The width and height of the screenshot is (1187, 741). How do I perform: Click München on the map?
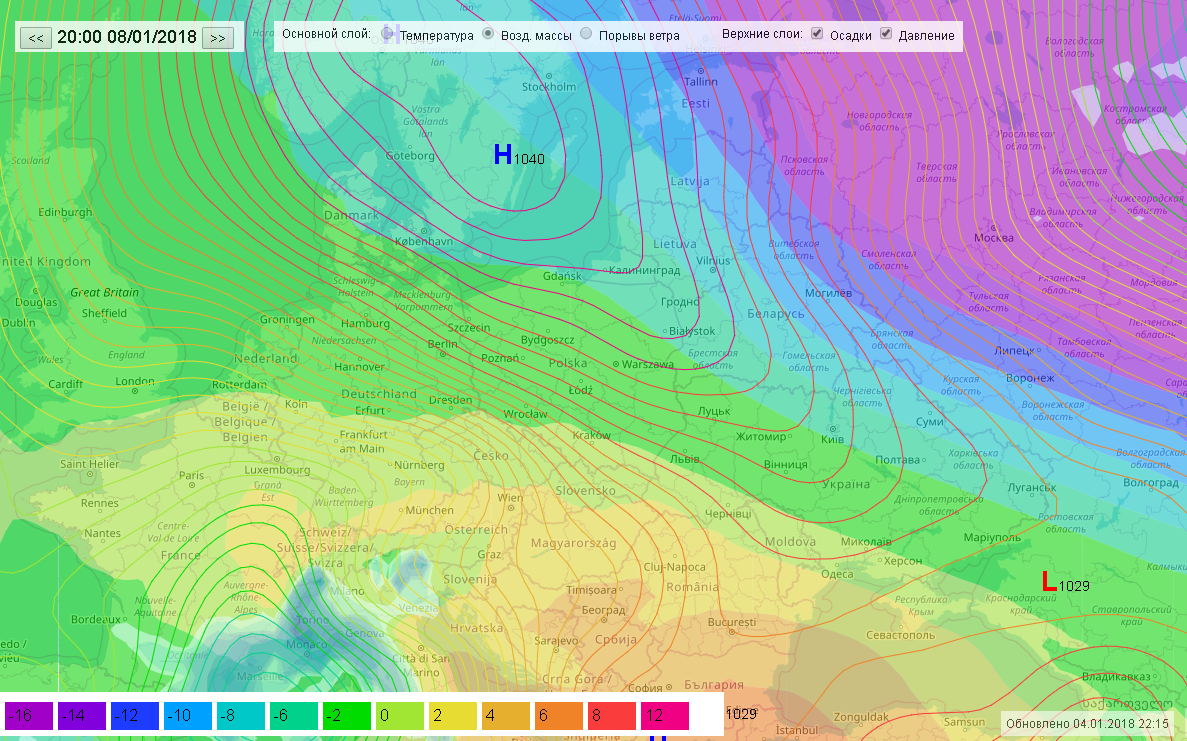coord(429,510)
